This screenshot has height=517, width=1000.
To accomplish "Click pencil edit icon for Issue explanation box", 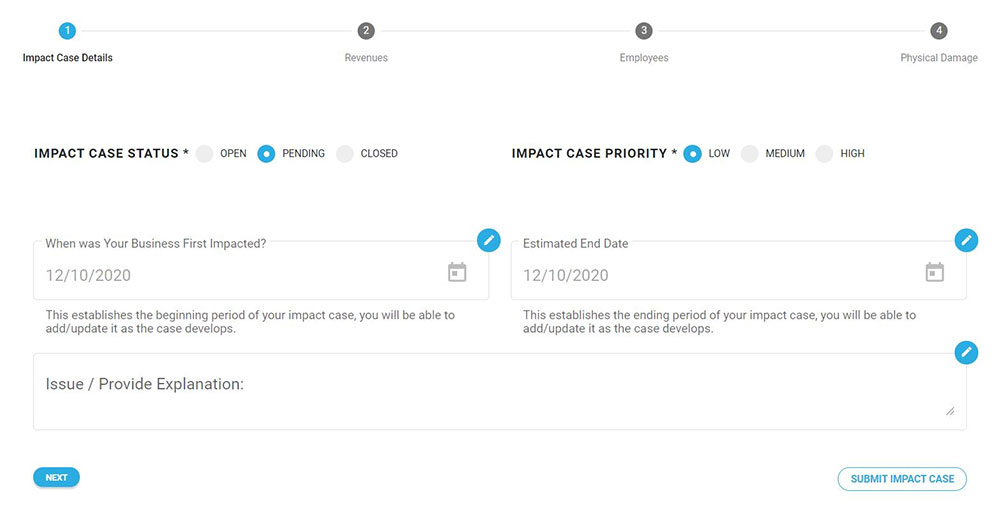I will coord(966,352).
